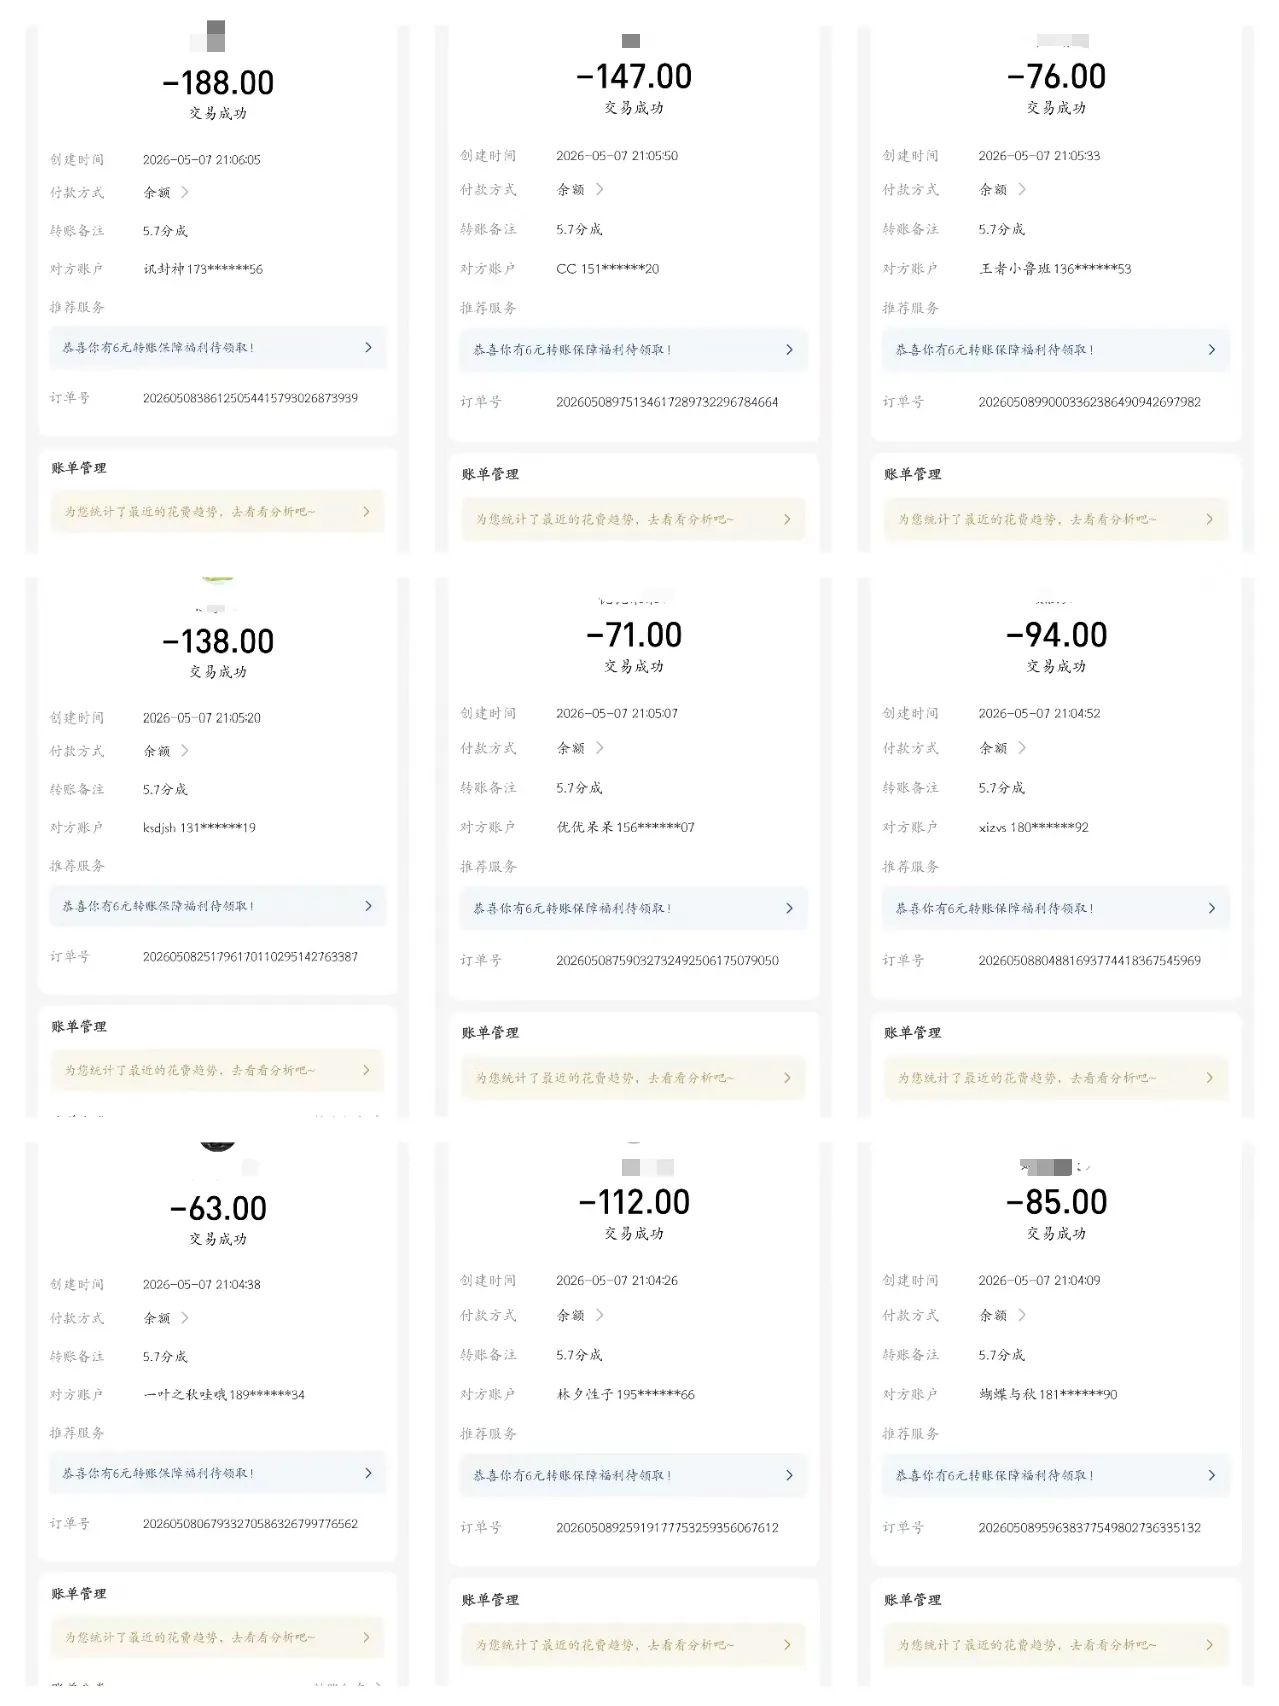Click the arrow beside 余额 in the -188.00 receipt
Screen dimensions: 1279x1706
click(x=185, y=192)
